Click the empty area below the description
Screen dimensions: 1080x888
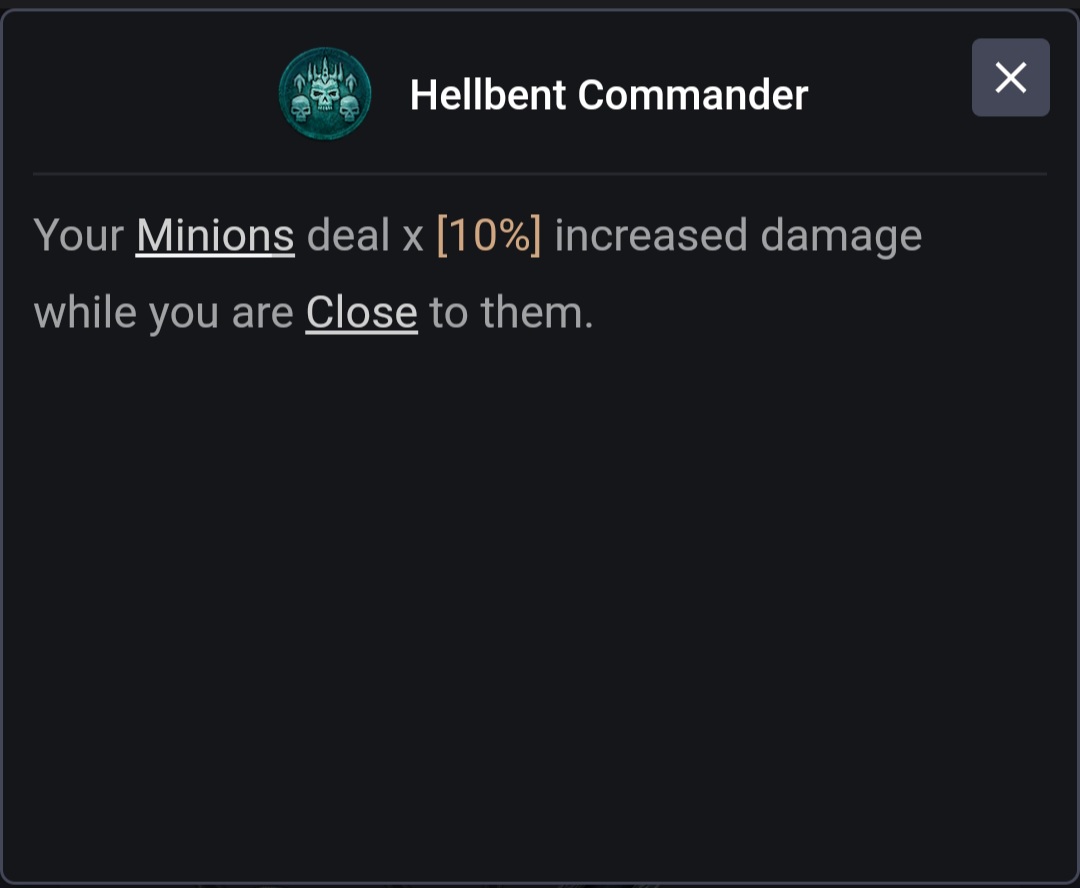click(540, 600)
